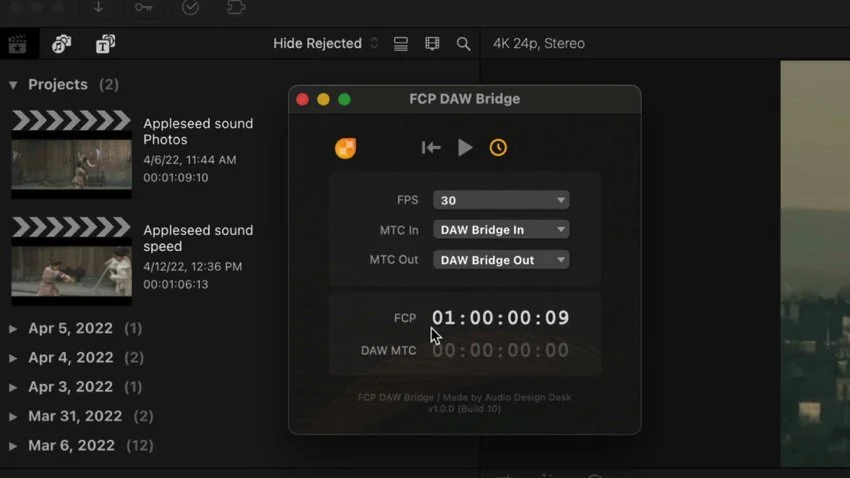Toggle clip appearance list view icon

pyautogui.click(x=401, y=44)
